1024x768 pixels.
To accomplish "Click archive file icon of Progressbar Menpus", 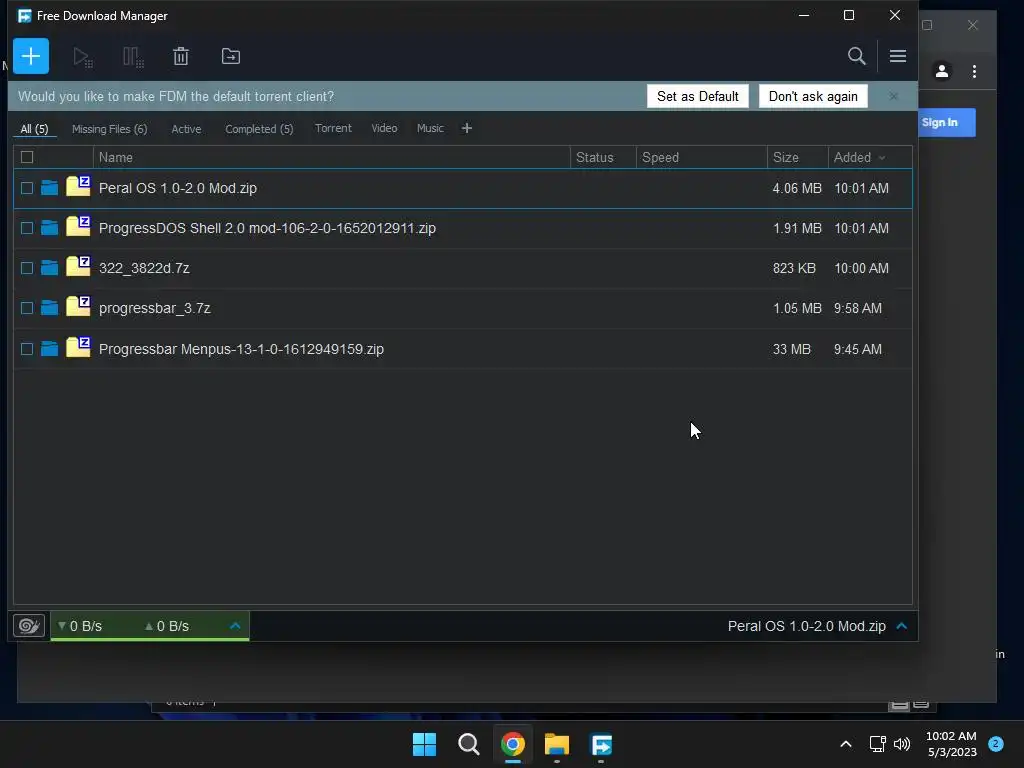I will click(78, 347).
